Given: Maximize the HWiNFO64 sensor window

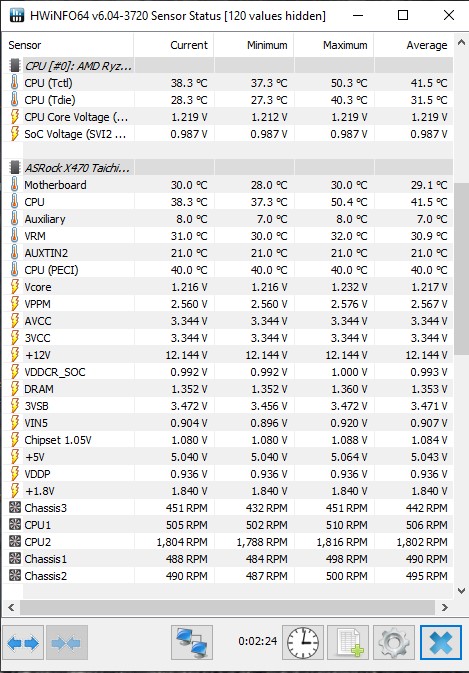Looking at the screenshot, I should (x=403, y=15).
